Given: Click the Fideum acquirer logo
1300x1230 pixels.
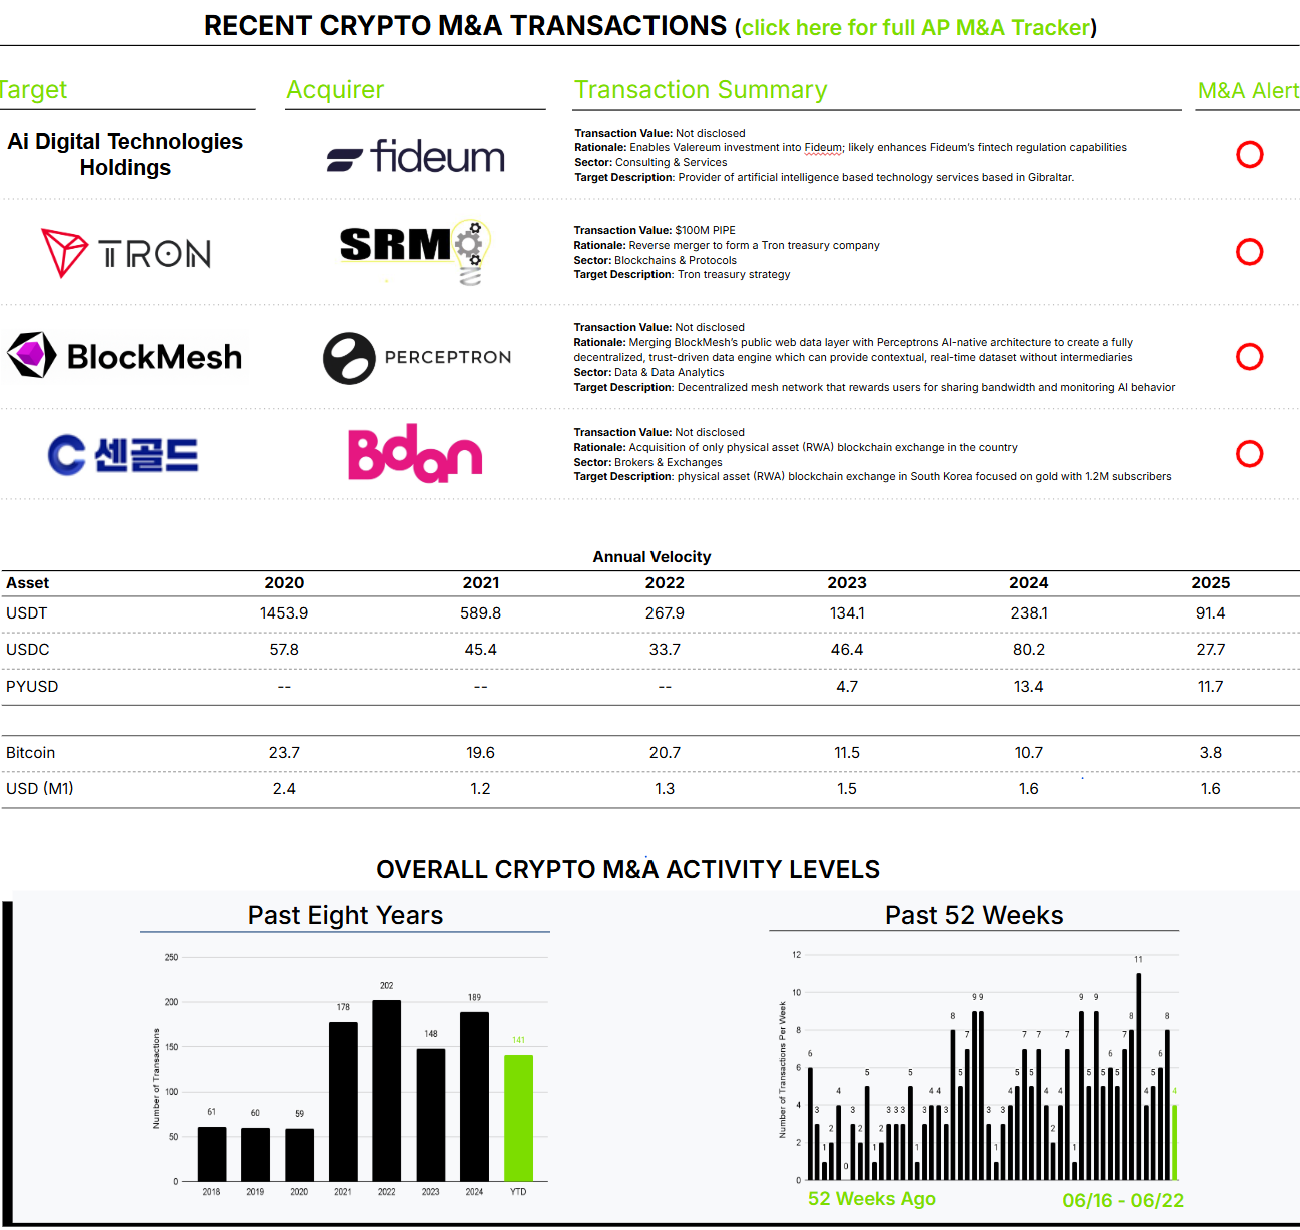Looking at the screenshot, I should (x=416, y=156).
